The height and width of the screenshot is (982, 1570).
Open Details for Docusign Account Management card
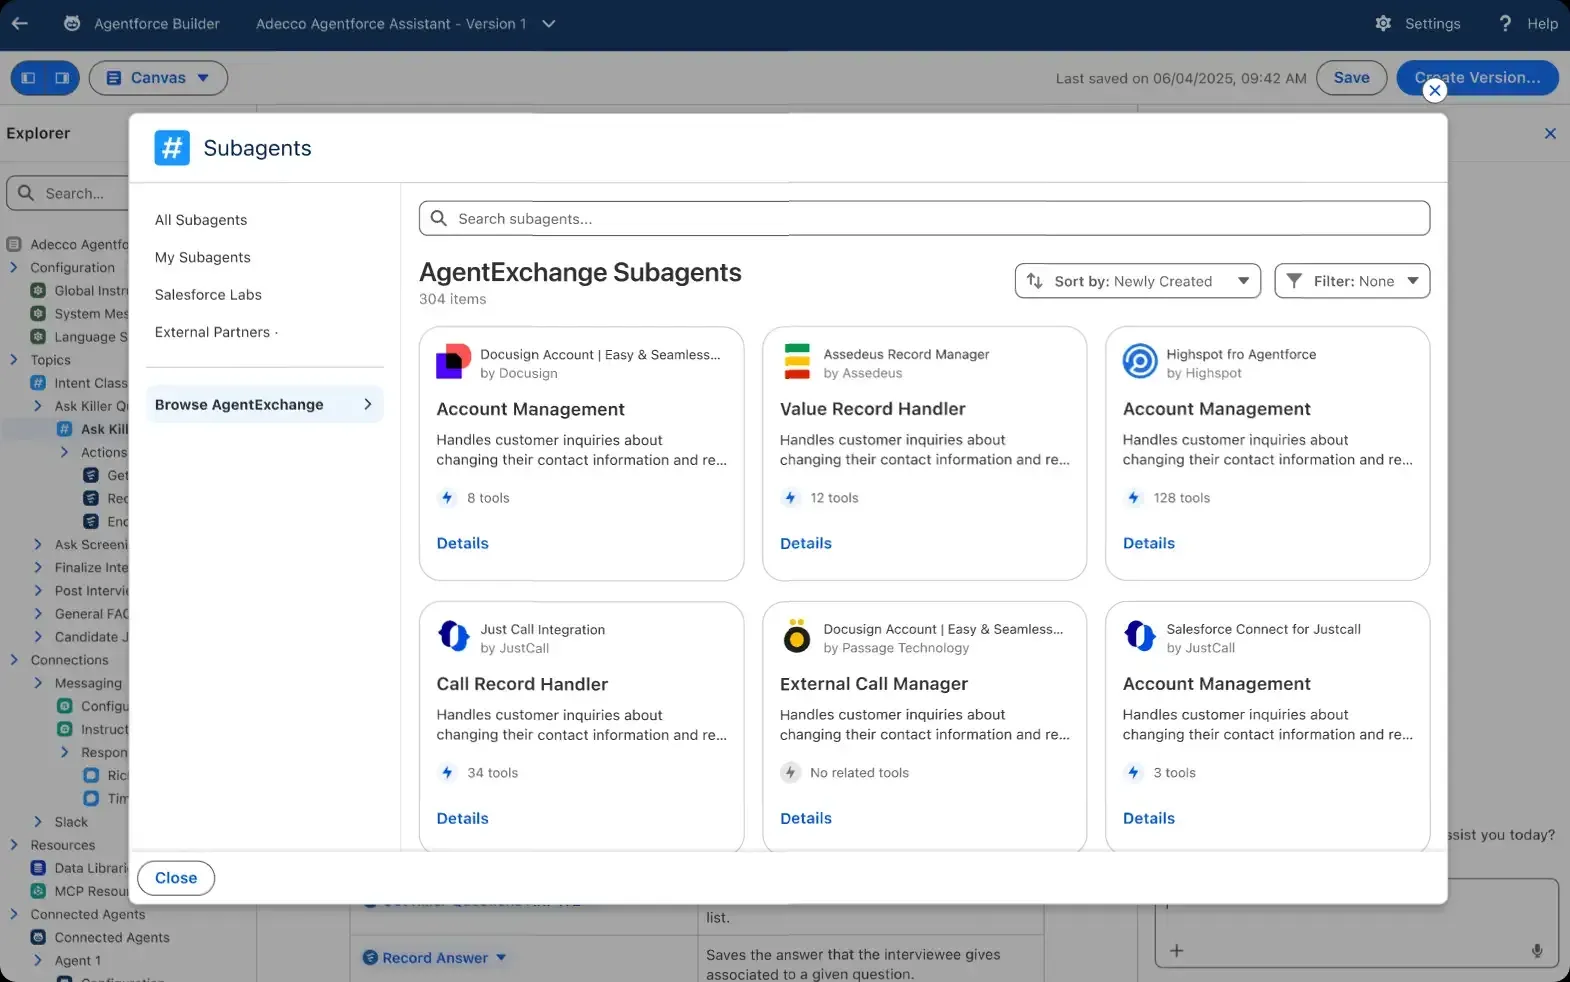(x=463, y=543)
